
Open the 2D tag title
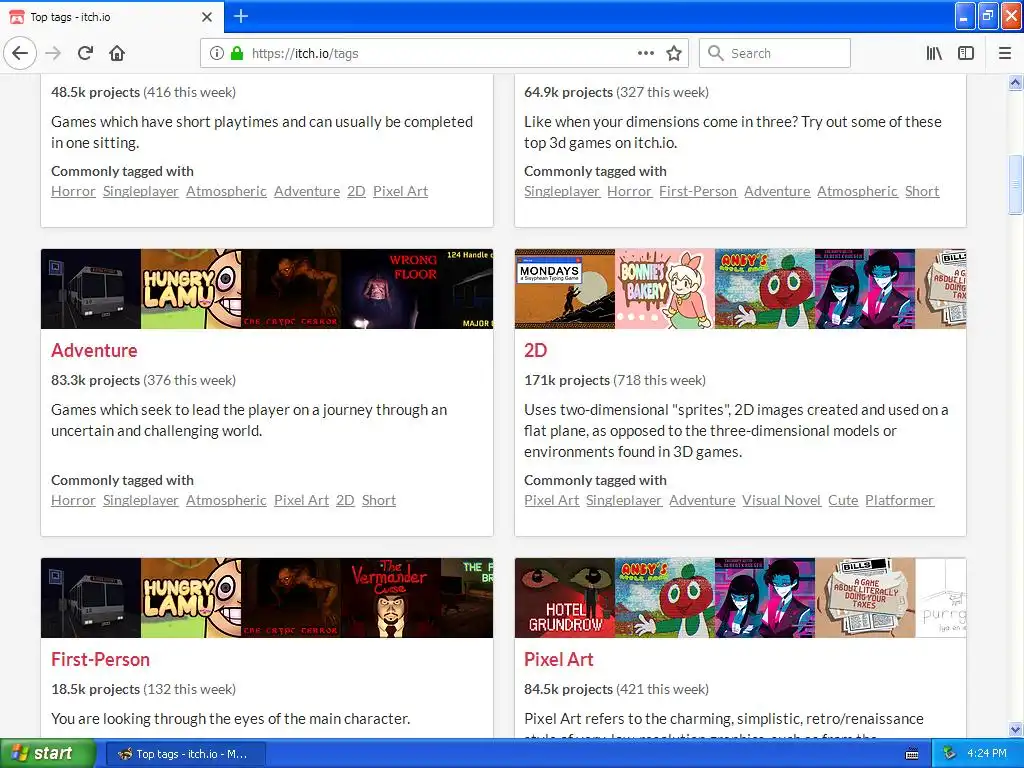click(x=536, y=351)
